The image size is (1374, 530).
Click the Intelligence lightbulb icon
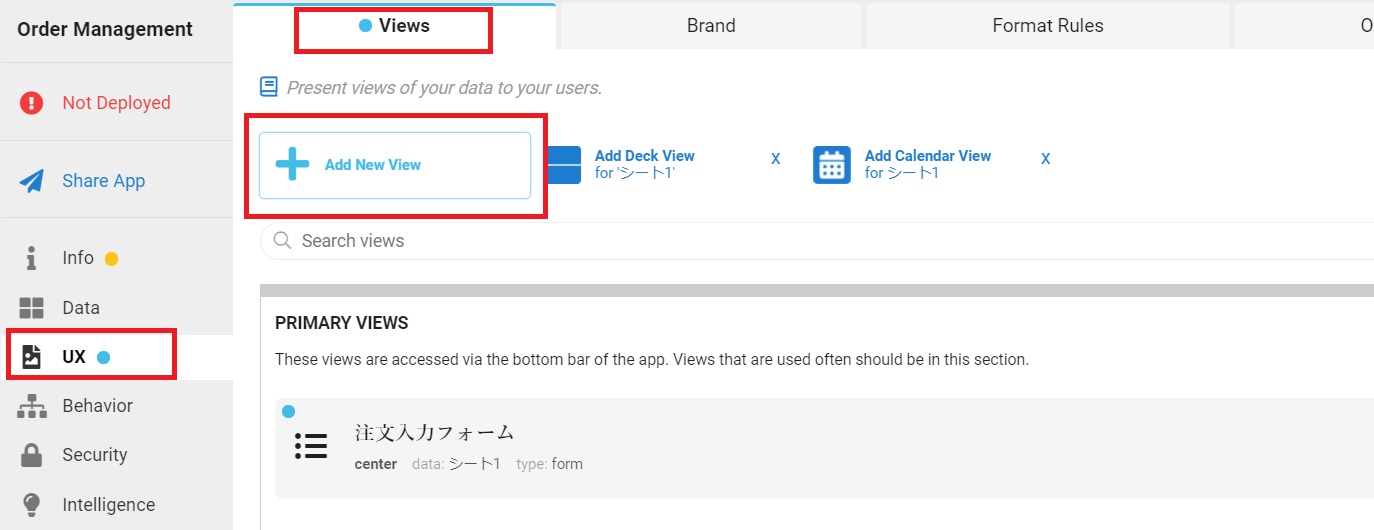[x=32, y=505]
